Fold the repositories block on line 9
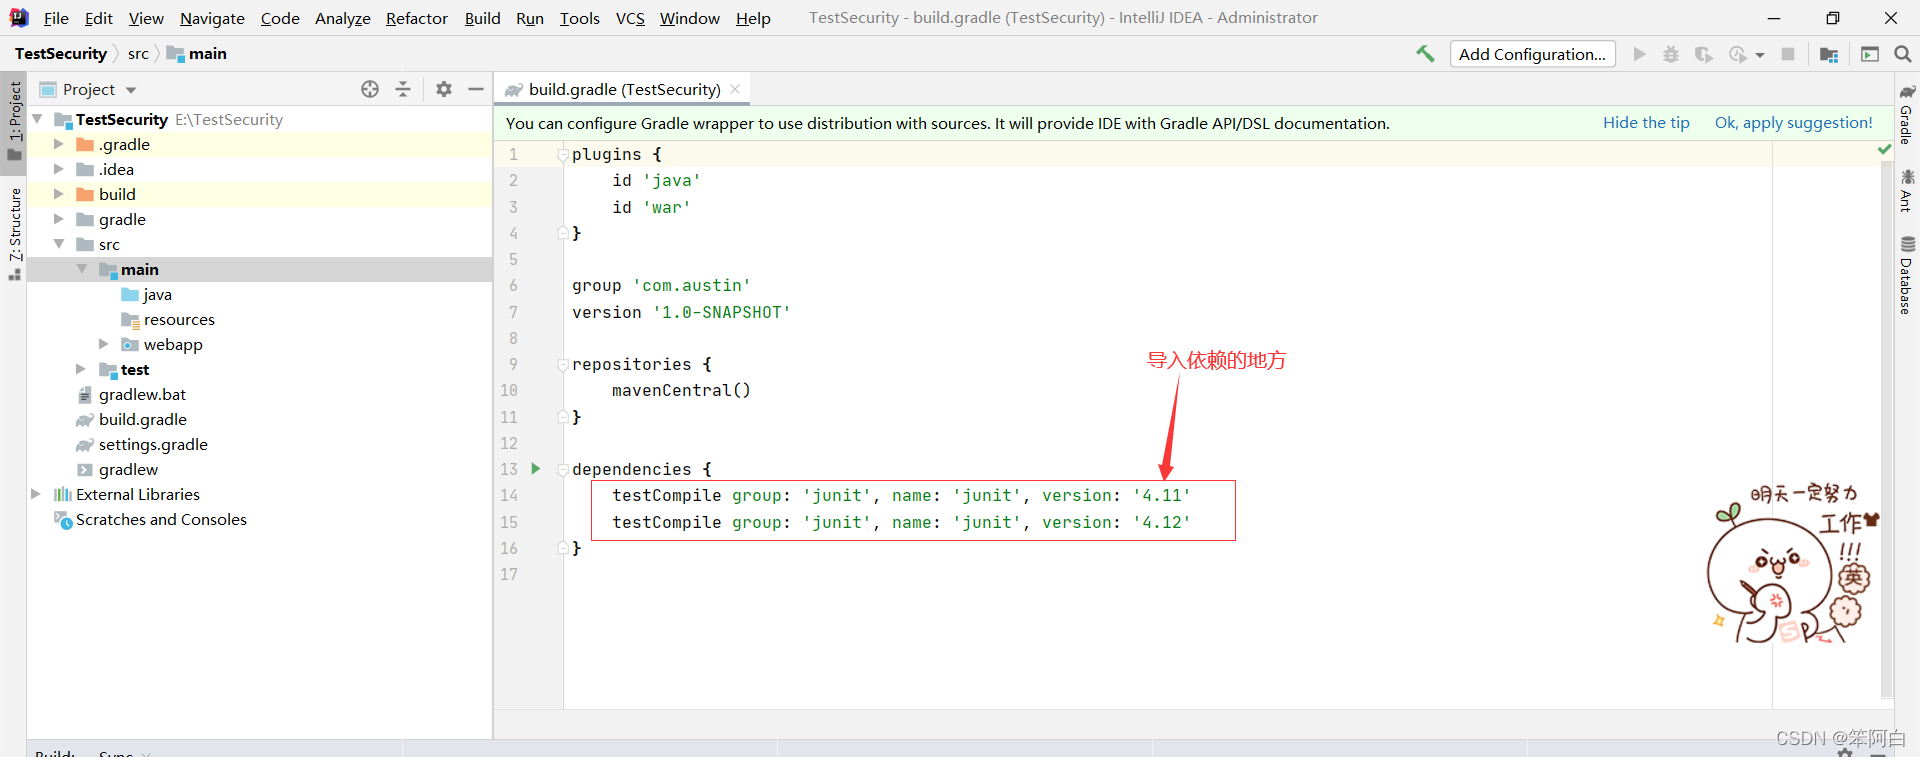 click(563, 364)
